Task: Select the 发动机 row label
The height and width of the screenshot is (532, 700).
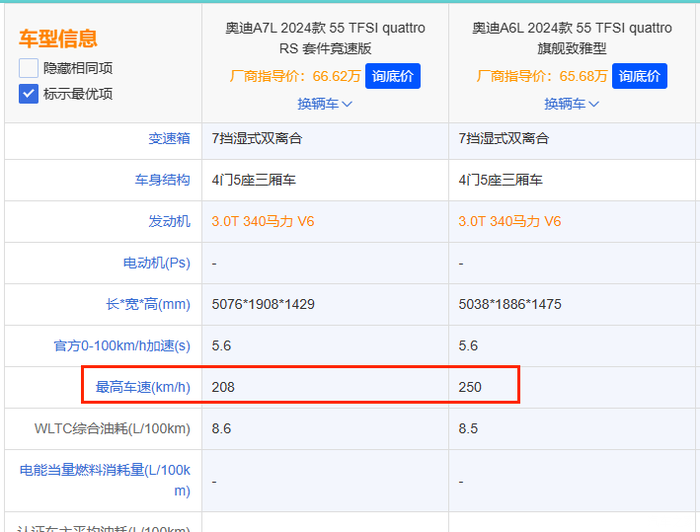Action: click(169, 221)
